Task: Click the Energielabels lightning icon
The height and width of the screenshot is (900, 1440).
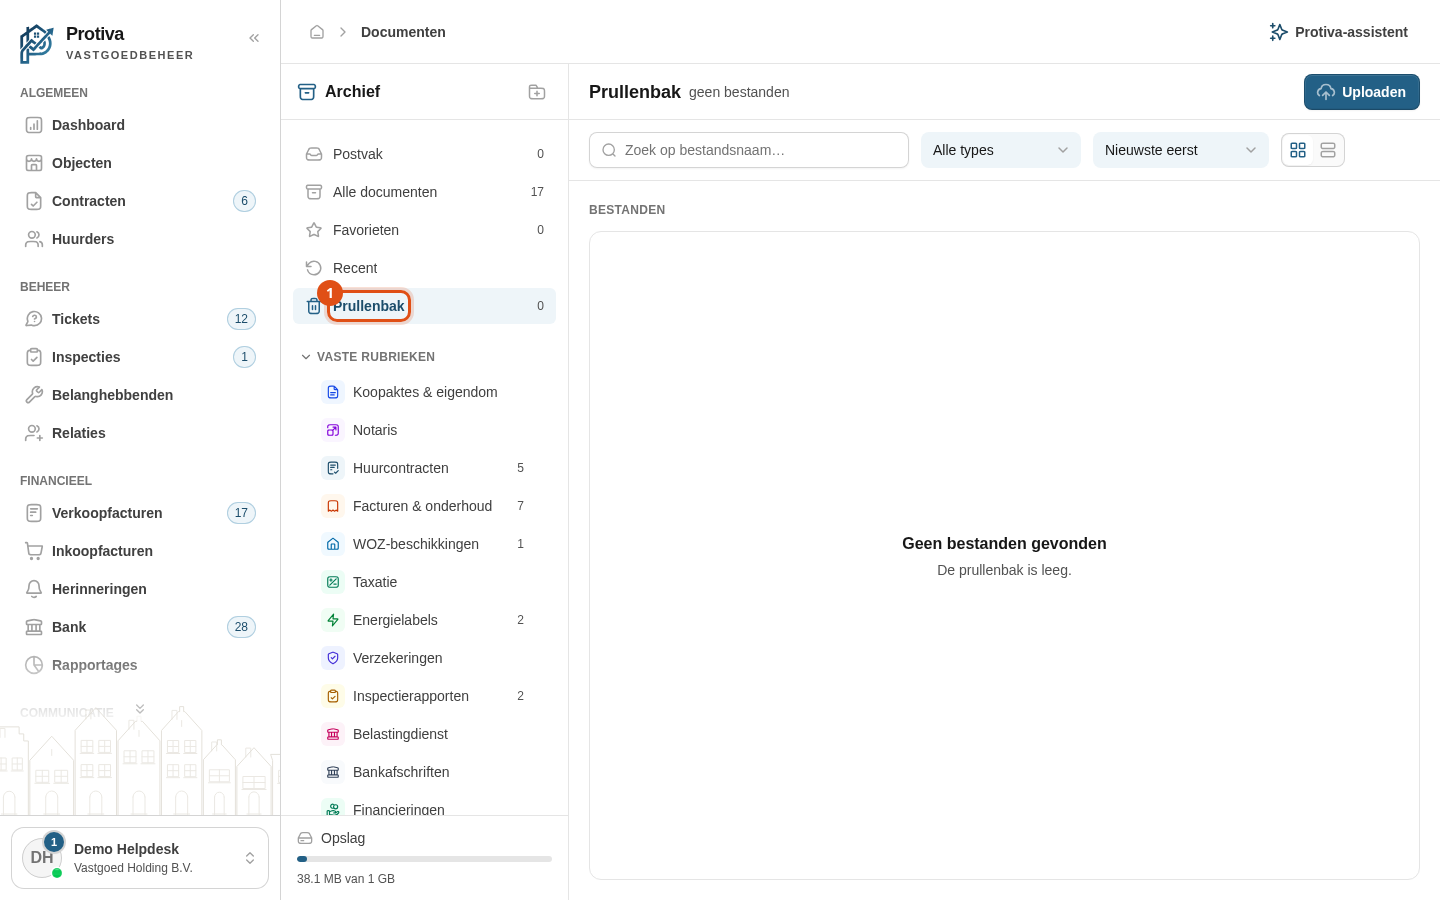Action: pos(333,620)
